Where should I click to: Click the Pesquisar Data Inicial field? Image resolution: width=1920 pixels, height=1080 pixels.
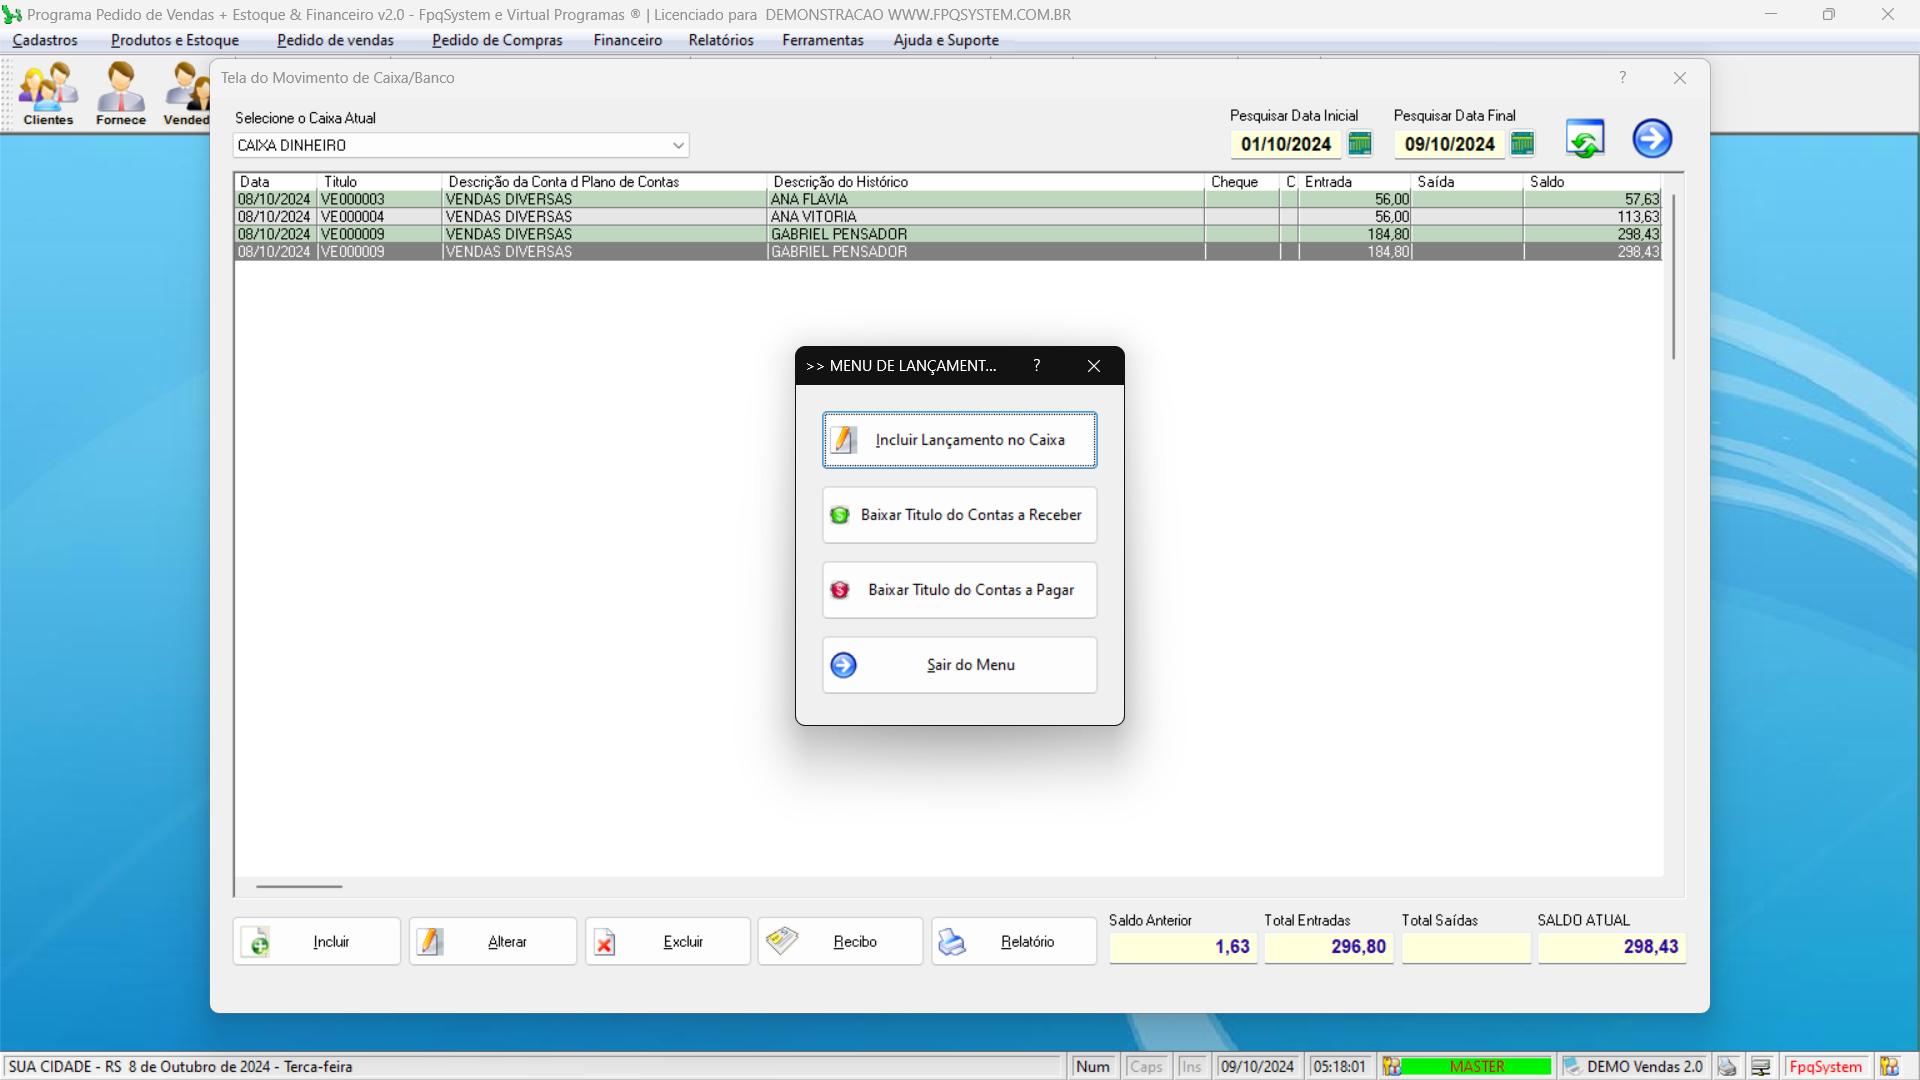coord(1286,144)
